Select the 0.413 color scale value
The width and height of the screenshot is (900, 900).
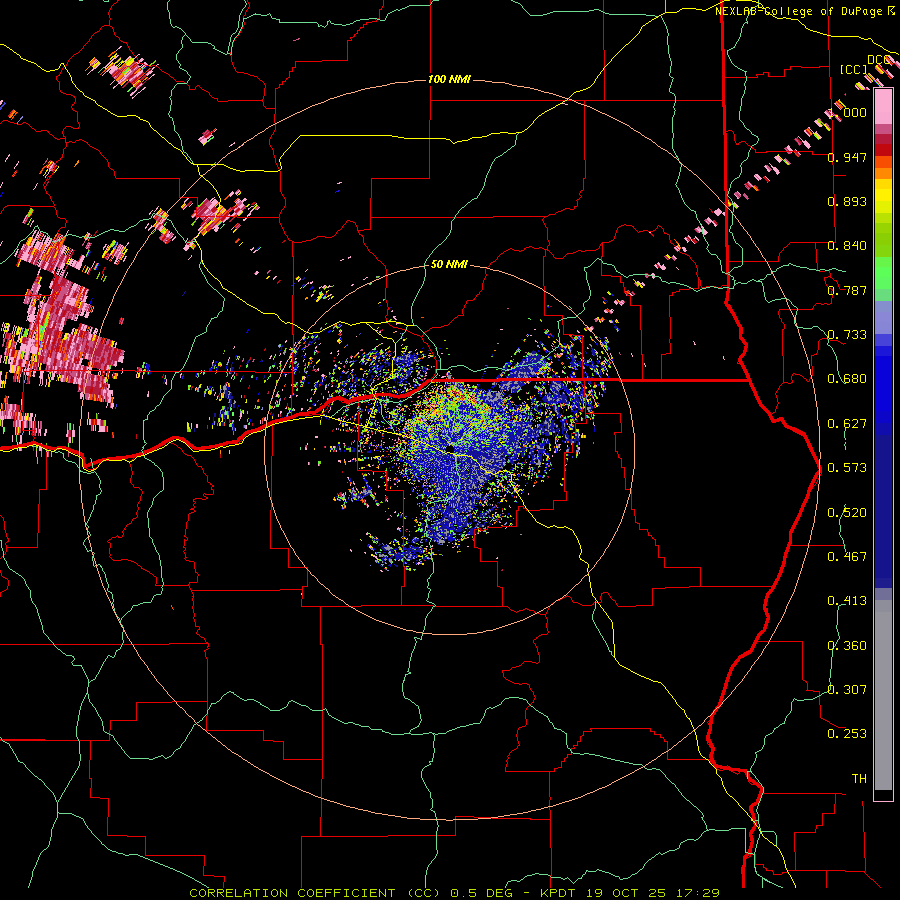tap(847, 601)
